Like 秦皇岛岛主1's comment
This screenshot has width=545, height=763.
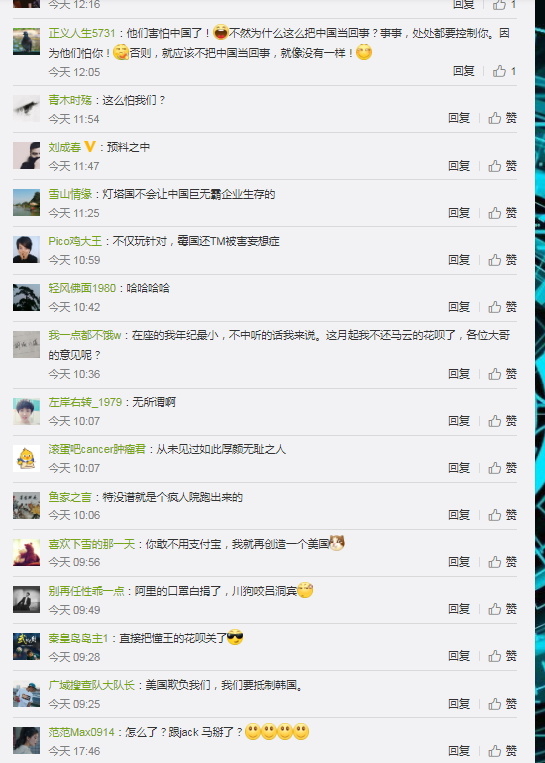(x=503, y=656)
